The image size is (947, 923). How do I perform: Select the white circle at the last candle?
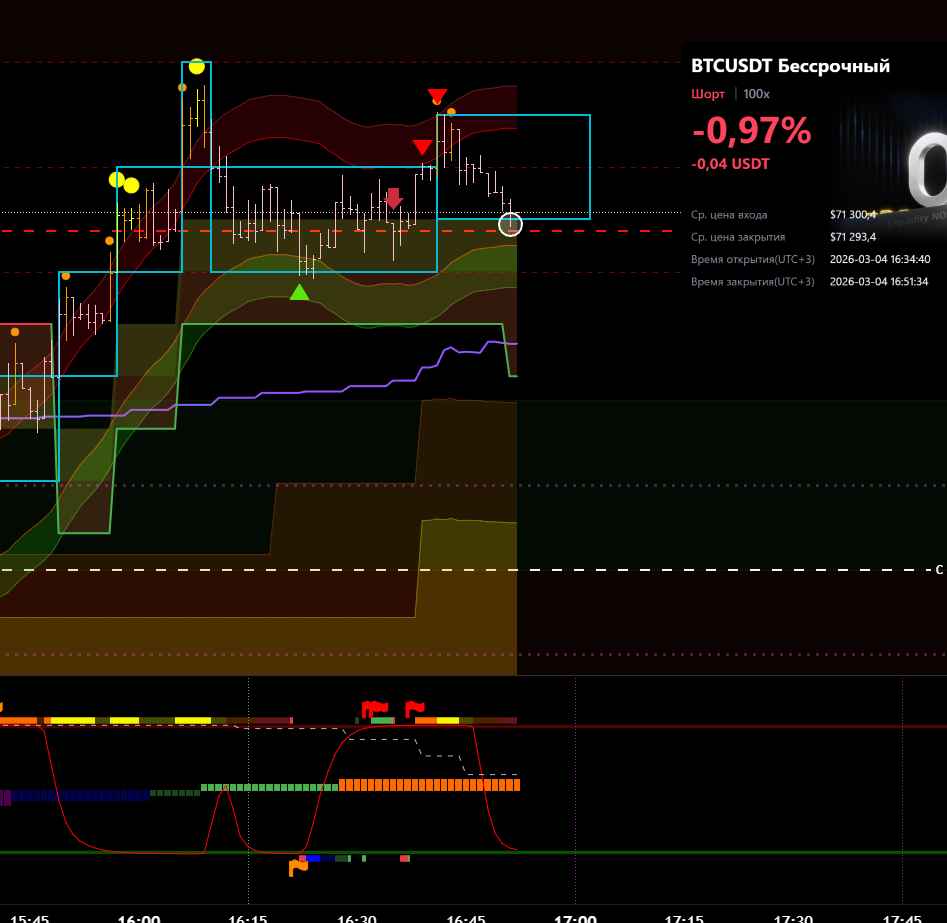510,224
